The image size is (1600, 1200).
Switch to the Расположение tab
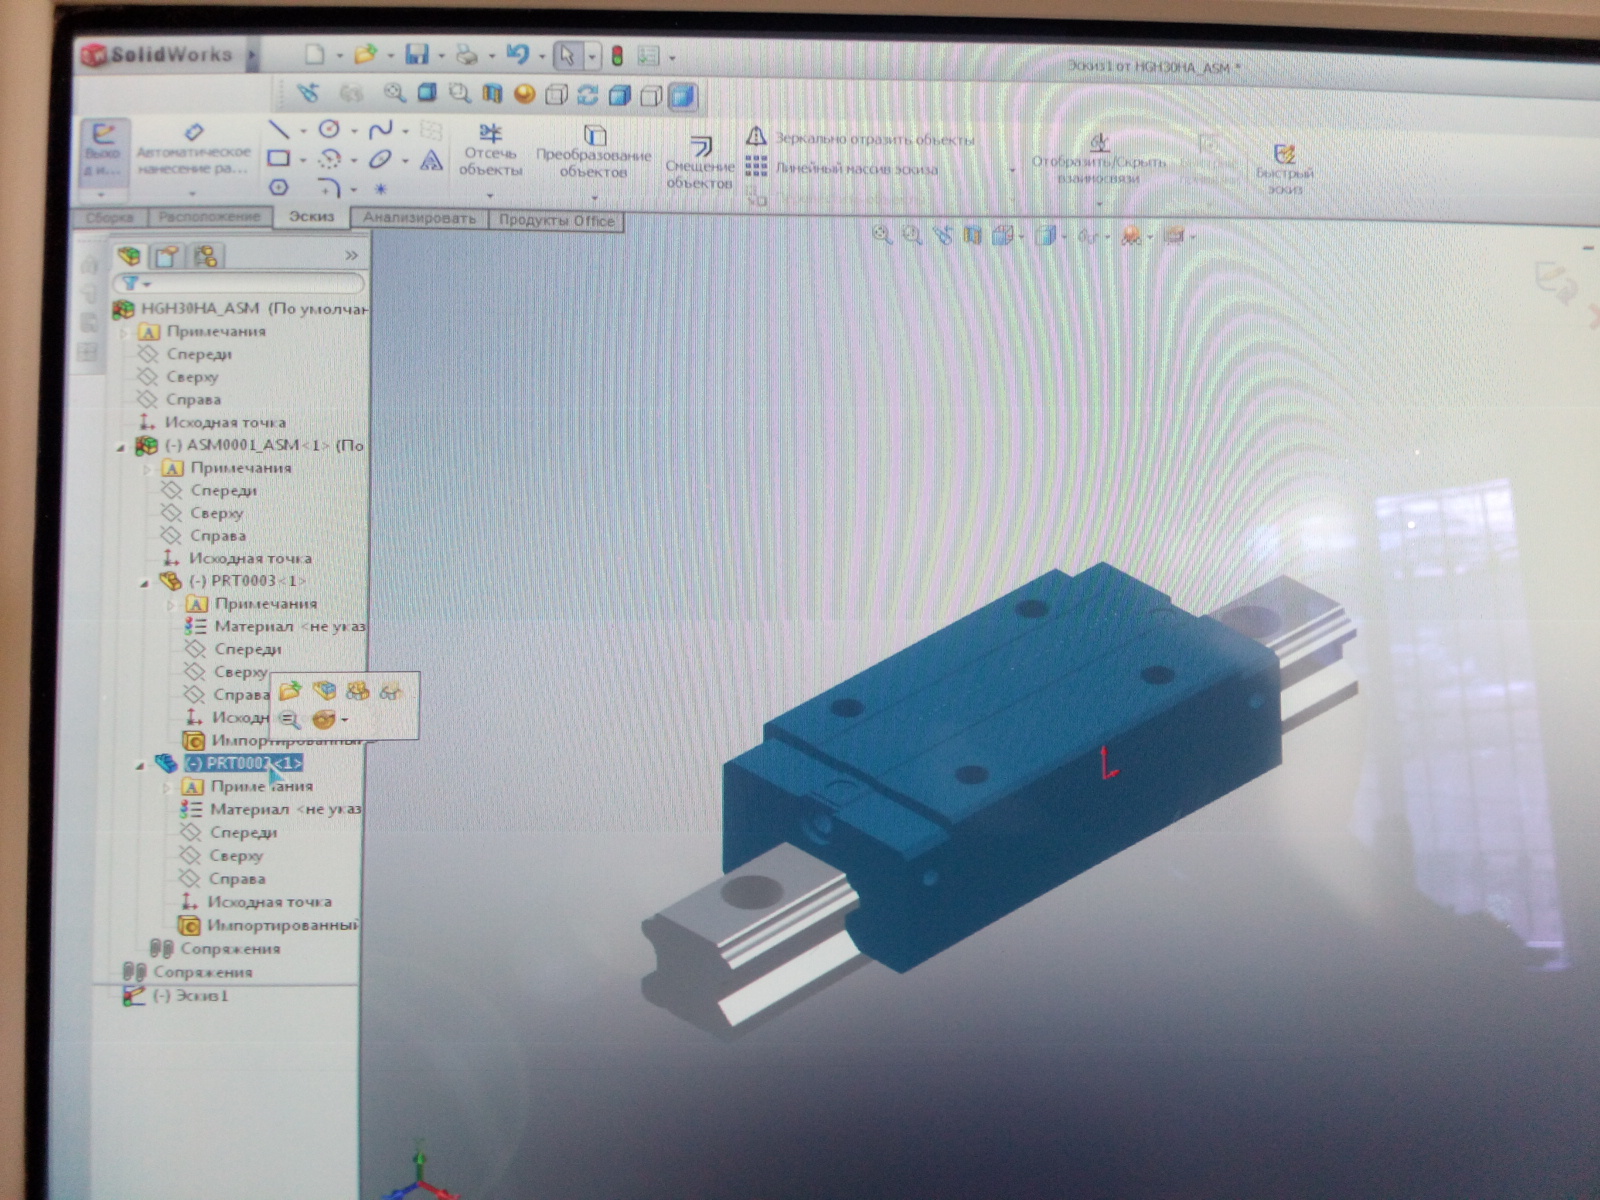[x=209, y=216]
